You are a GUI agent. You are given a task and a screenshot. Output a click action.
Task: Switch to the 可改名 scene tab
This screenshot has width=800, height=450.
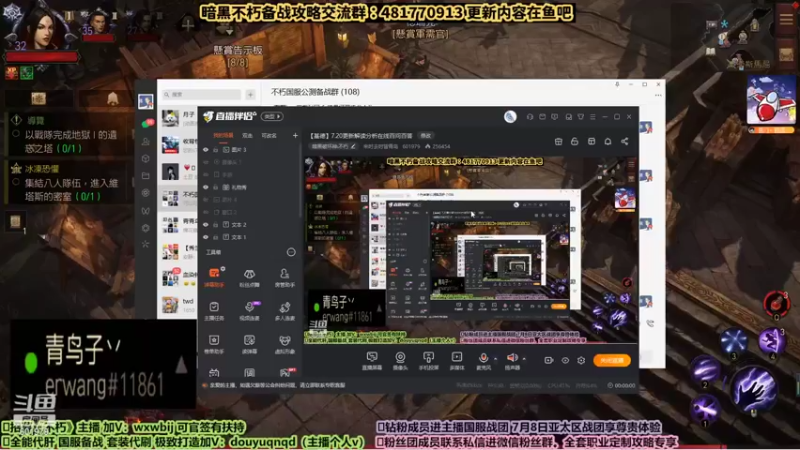click(x=269, y=136)
